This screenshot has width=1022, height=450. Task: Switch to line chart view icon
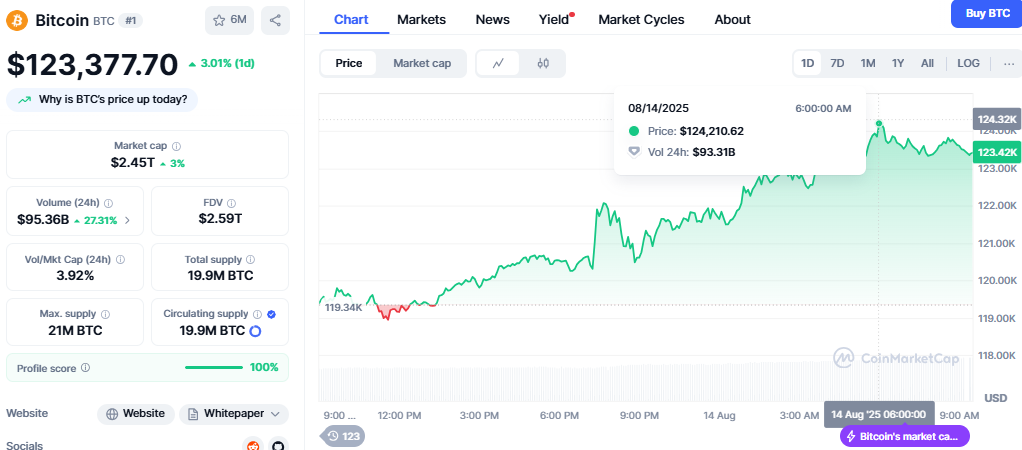(x=499, y=63)
